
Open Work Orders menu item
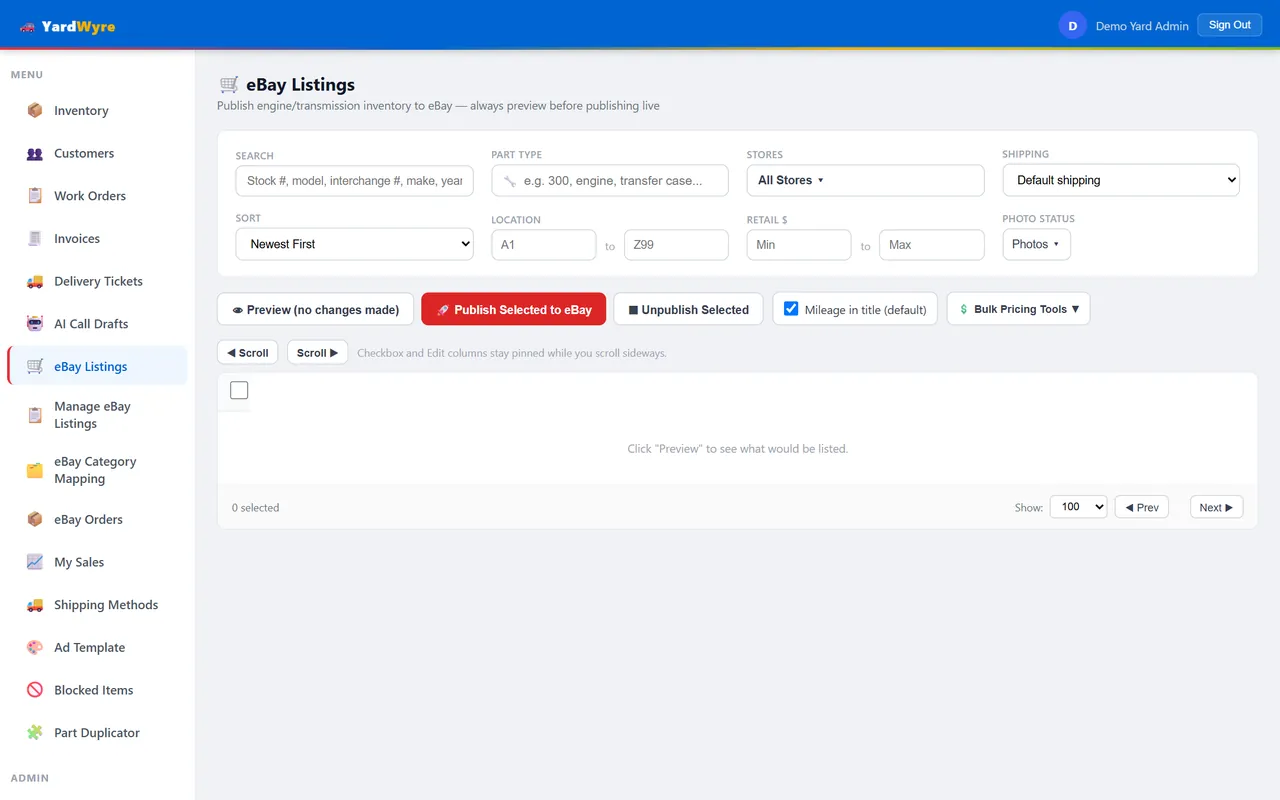pos(97,196)
